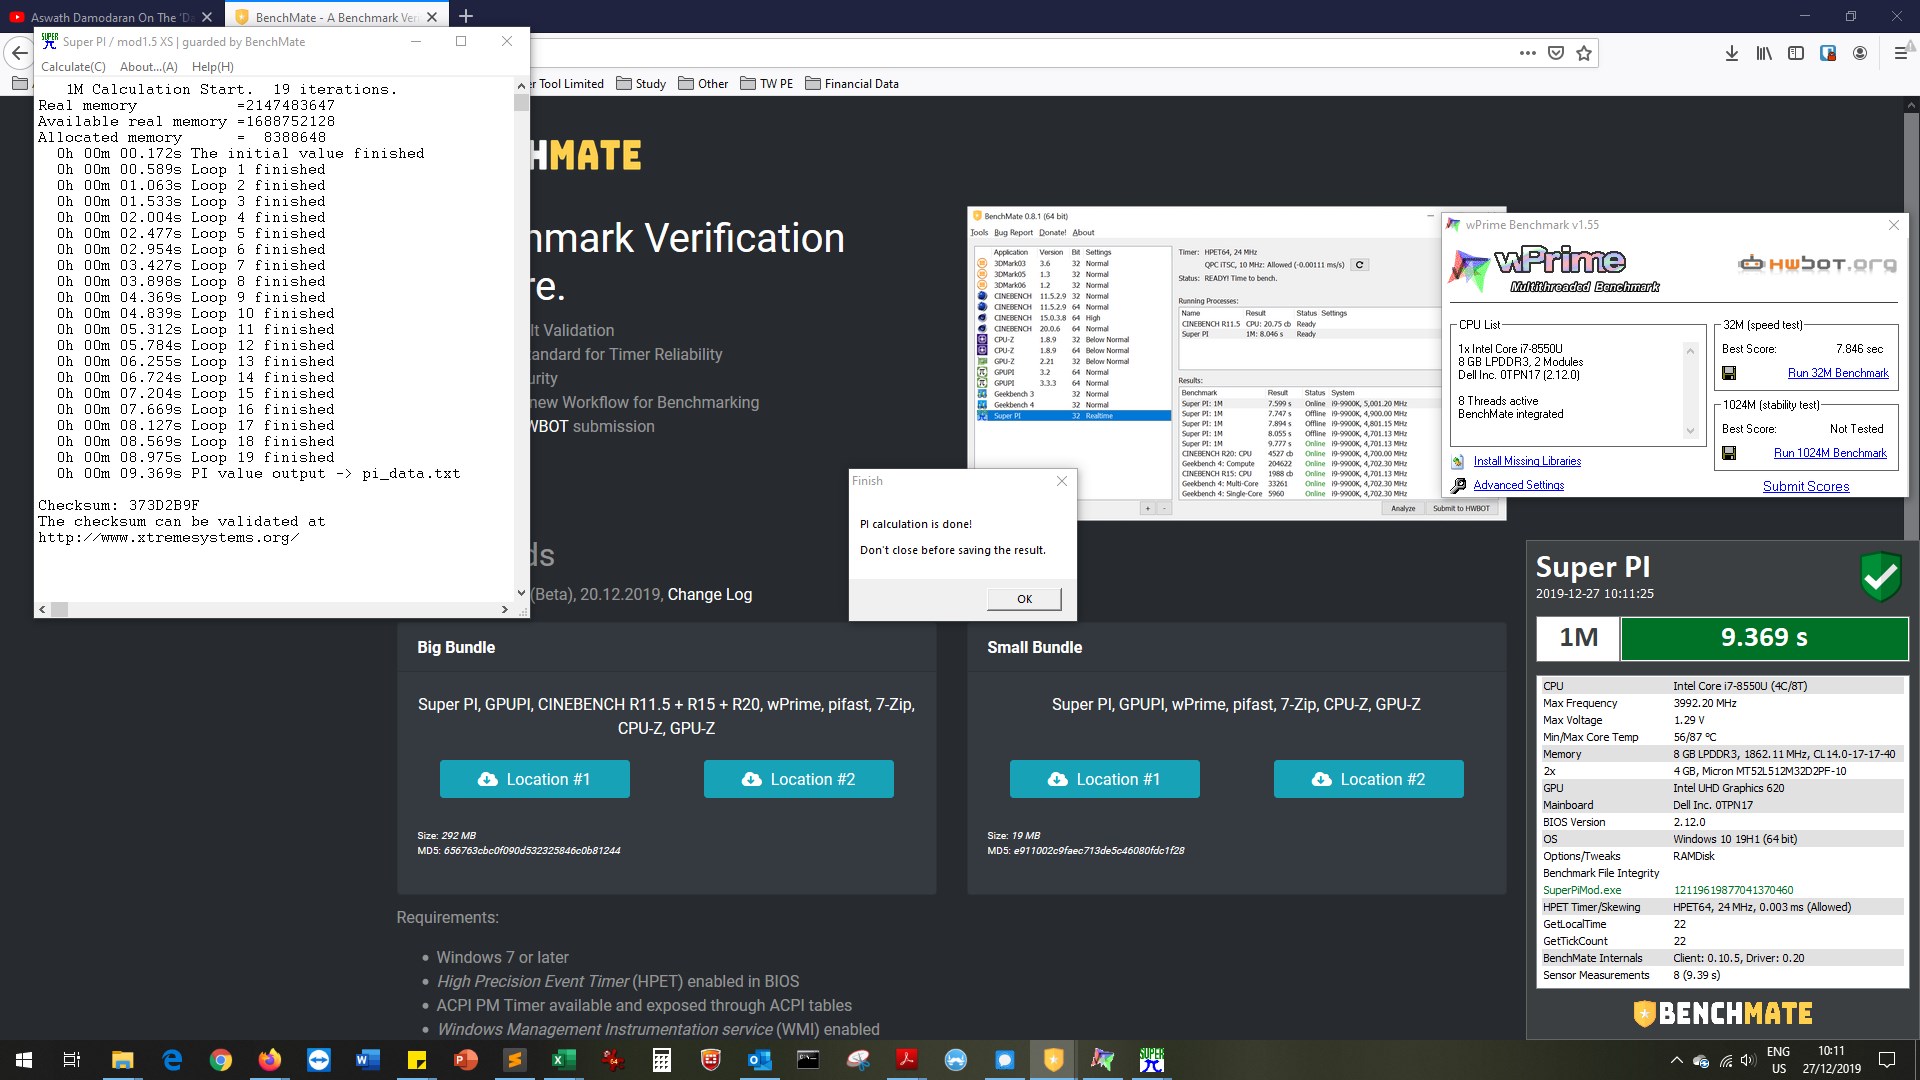Open the About...(A) menu in Super PI

point(149,67)
